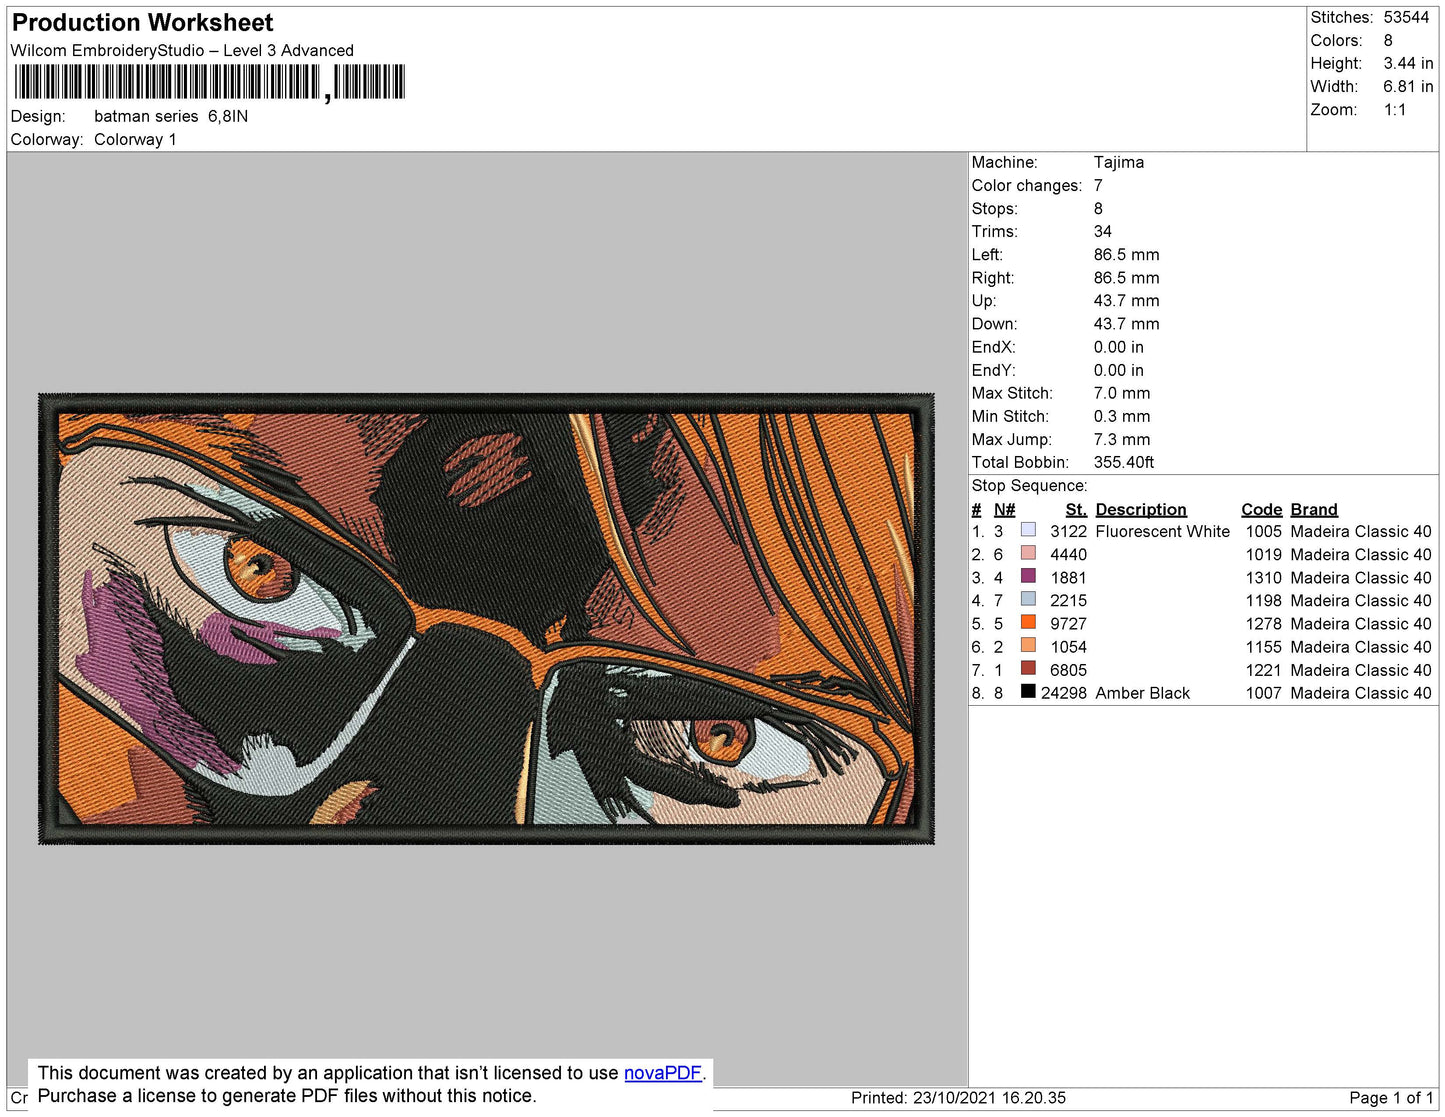The height and width of the screenshot is (1117, 1445).
Task: Click the light orange 1155 swatch
Action: tap(1028, 645)
